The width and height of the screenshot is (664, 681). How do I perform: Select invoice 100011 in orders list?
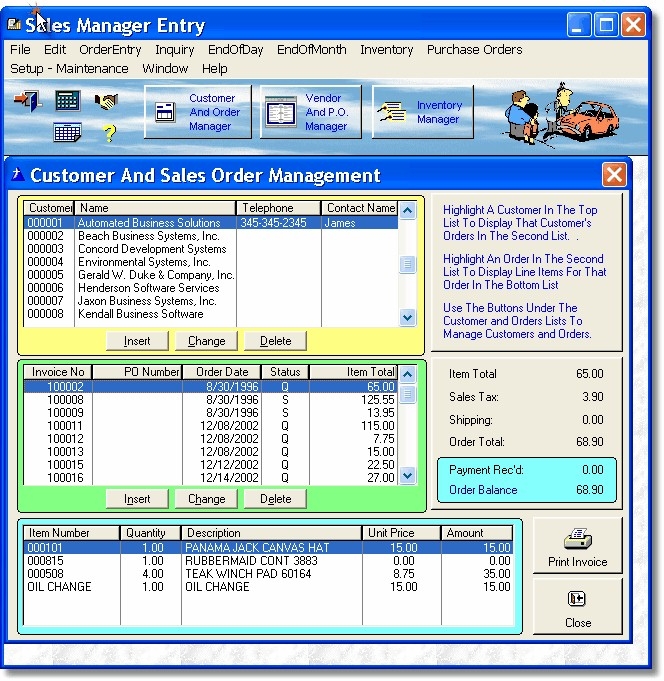coord(211,426)
